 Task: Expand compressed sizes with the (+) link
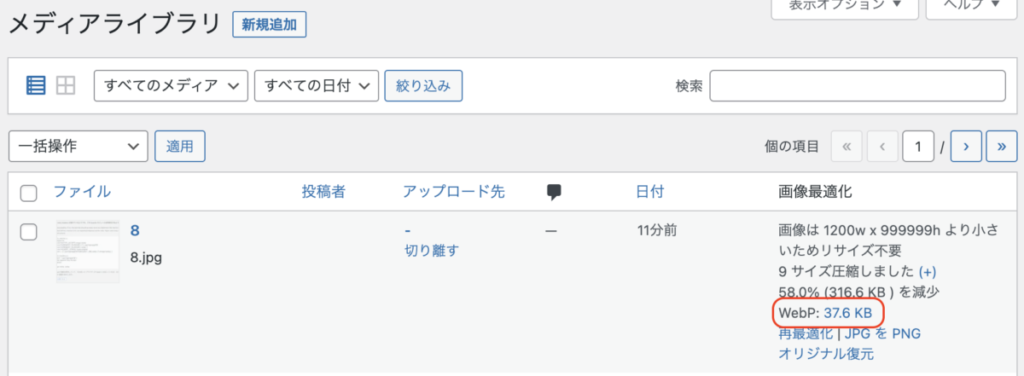927,271
